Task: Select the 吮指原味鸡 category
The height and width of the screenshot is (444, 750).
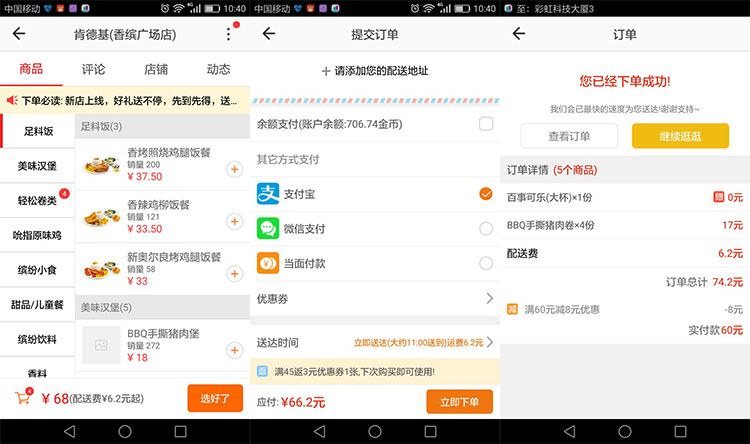Action: tap(38, 235)
